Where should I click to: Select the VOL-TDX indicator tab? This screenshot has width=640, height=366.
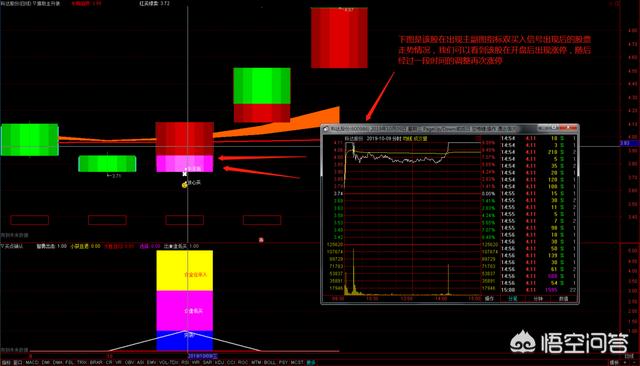(x=169, y=362)
